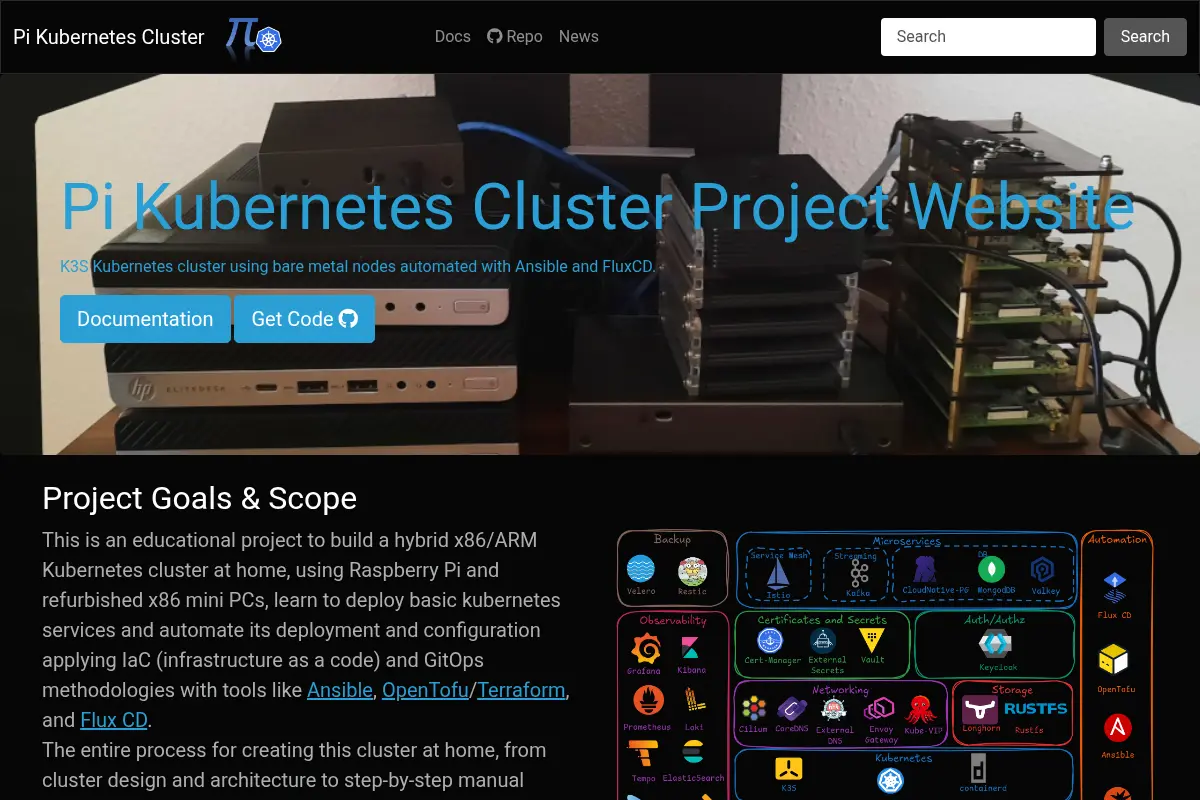This screenshot has height=800, width=1200.
Task: Click the Restic icon in Backup group
Action: 692,571
